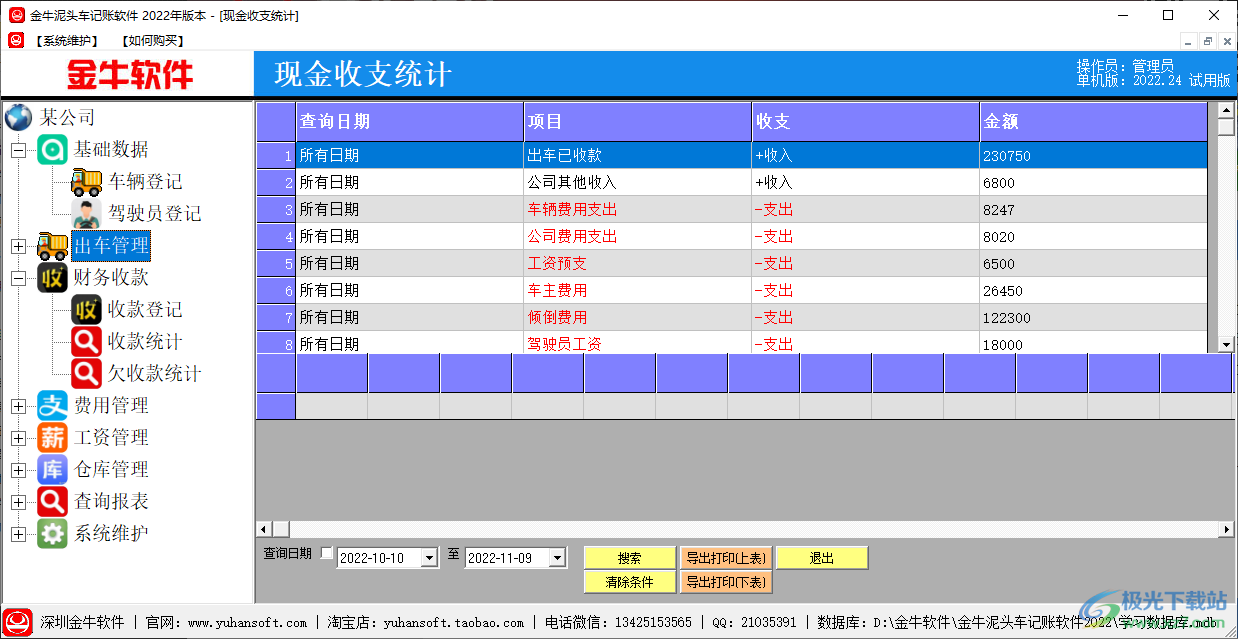Viewport: 1238px width, 639px height.
Task: Collapse the 财务收款 tree node
Action: [18, 278]
